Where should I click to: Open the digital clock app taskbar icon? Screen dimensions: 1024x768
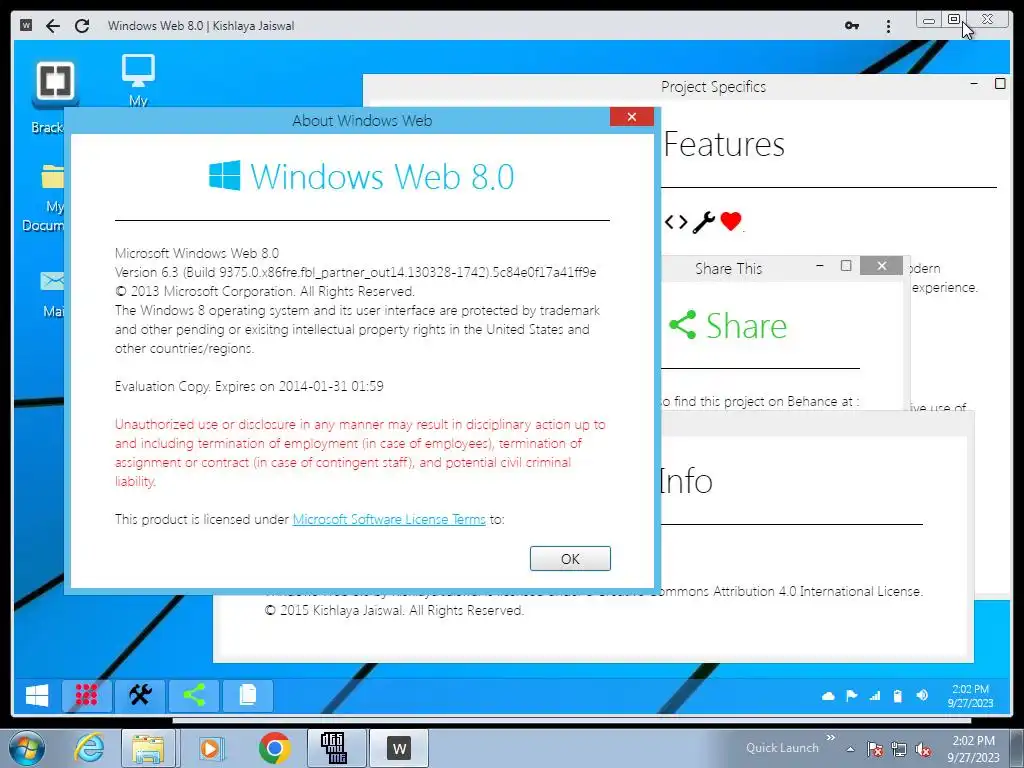click(x=334, y=748)
